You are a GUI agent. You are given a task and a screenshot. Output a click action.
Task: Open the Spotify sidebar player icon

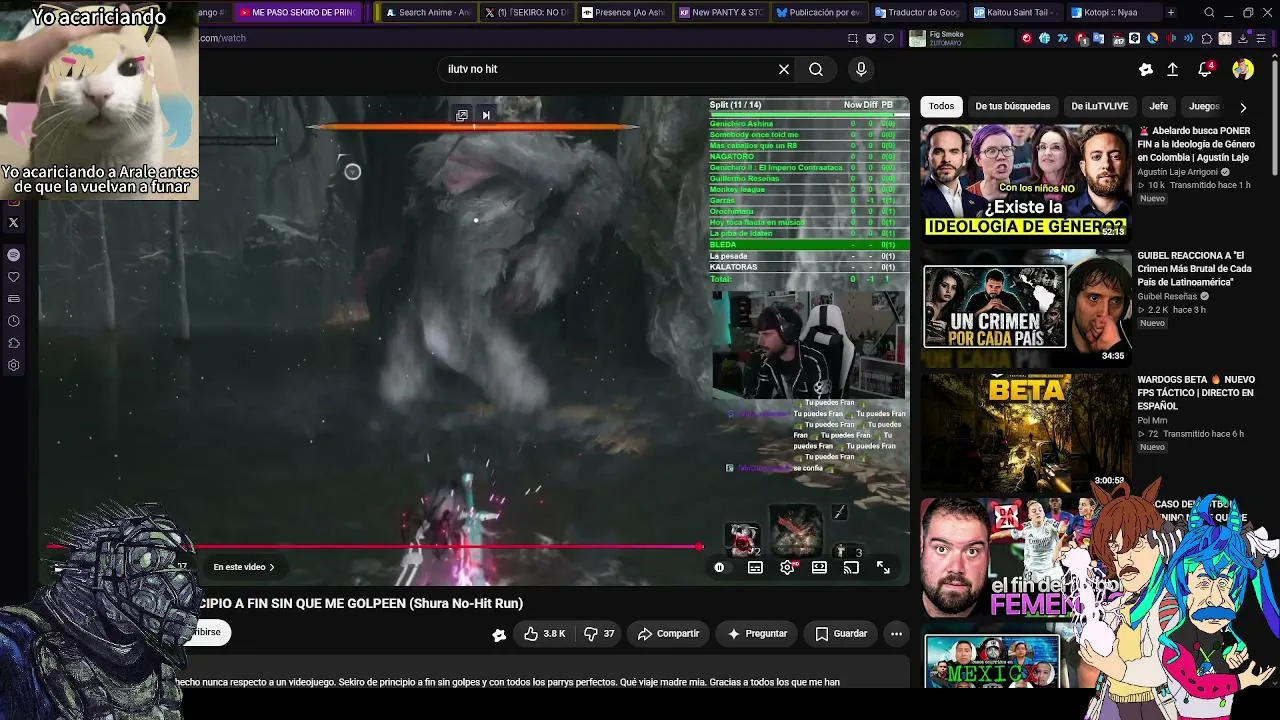coord(13,255)
